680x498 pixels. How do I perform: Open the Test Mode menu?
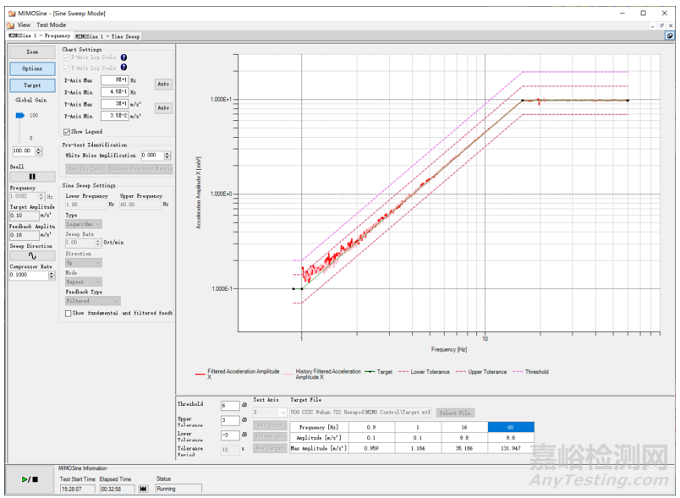51,24
